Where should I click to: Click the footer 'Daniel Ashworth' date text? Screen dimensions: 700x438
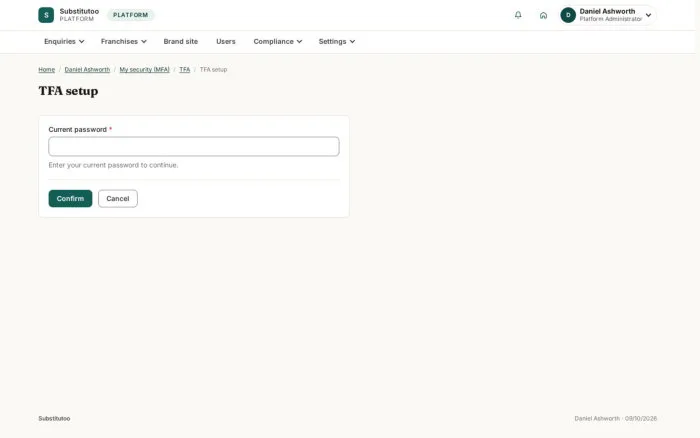616,419
